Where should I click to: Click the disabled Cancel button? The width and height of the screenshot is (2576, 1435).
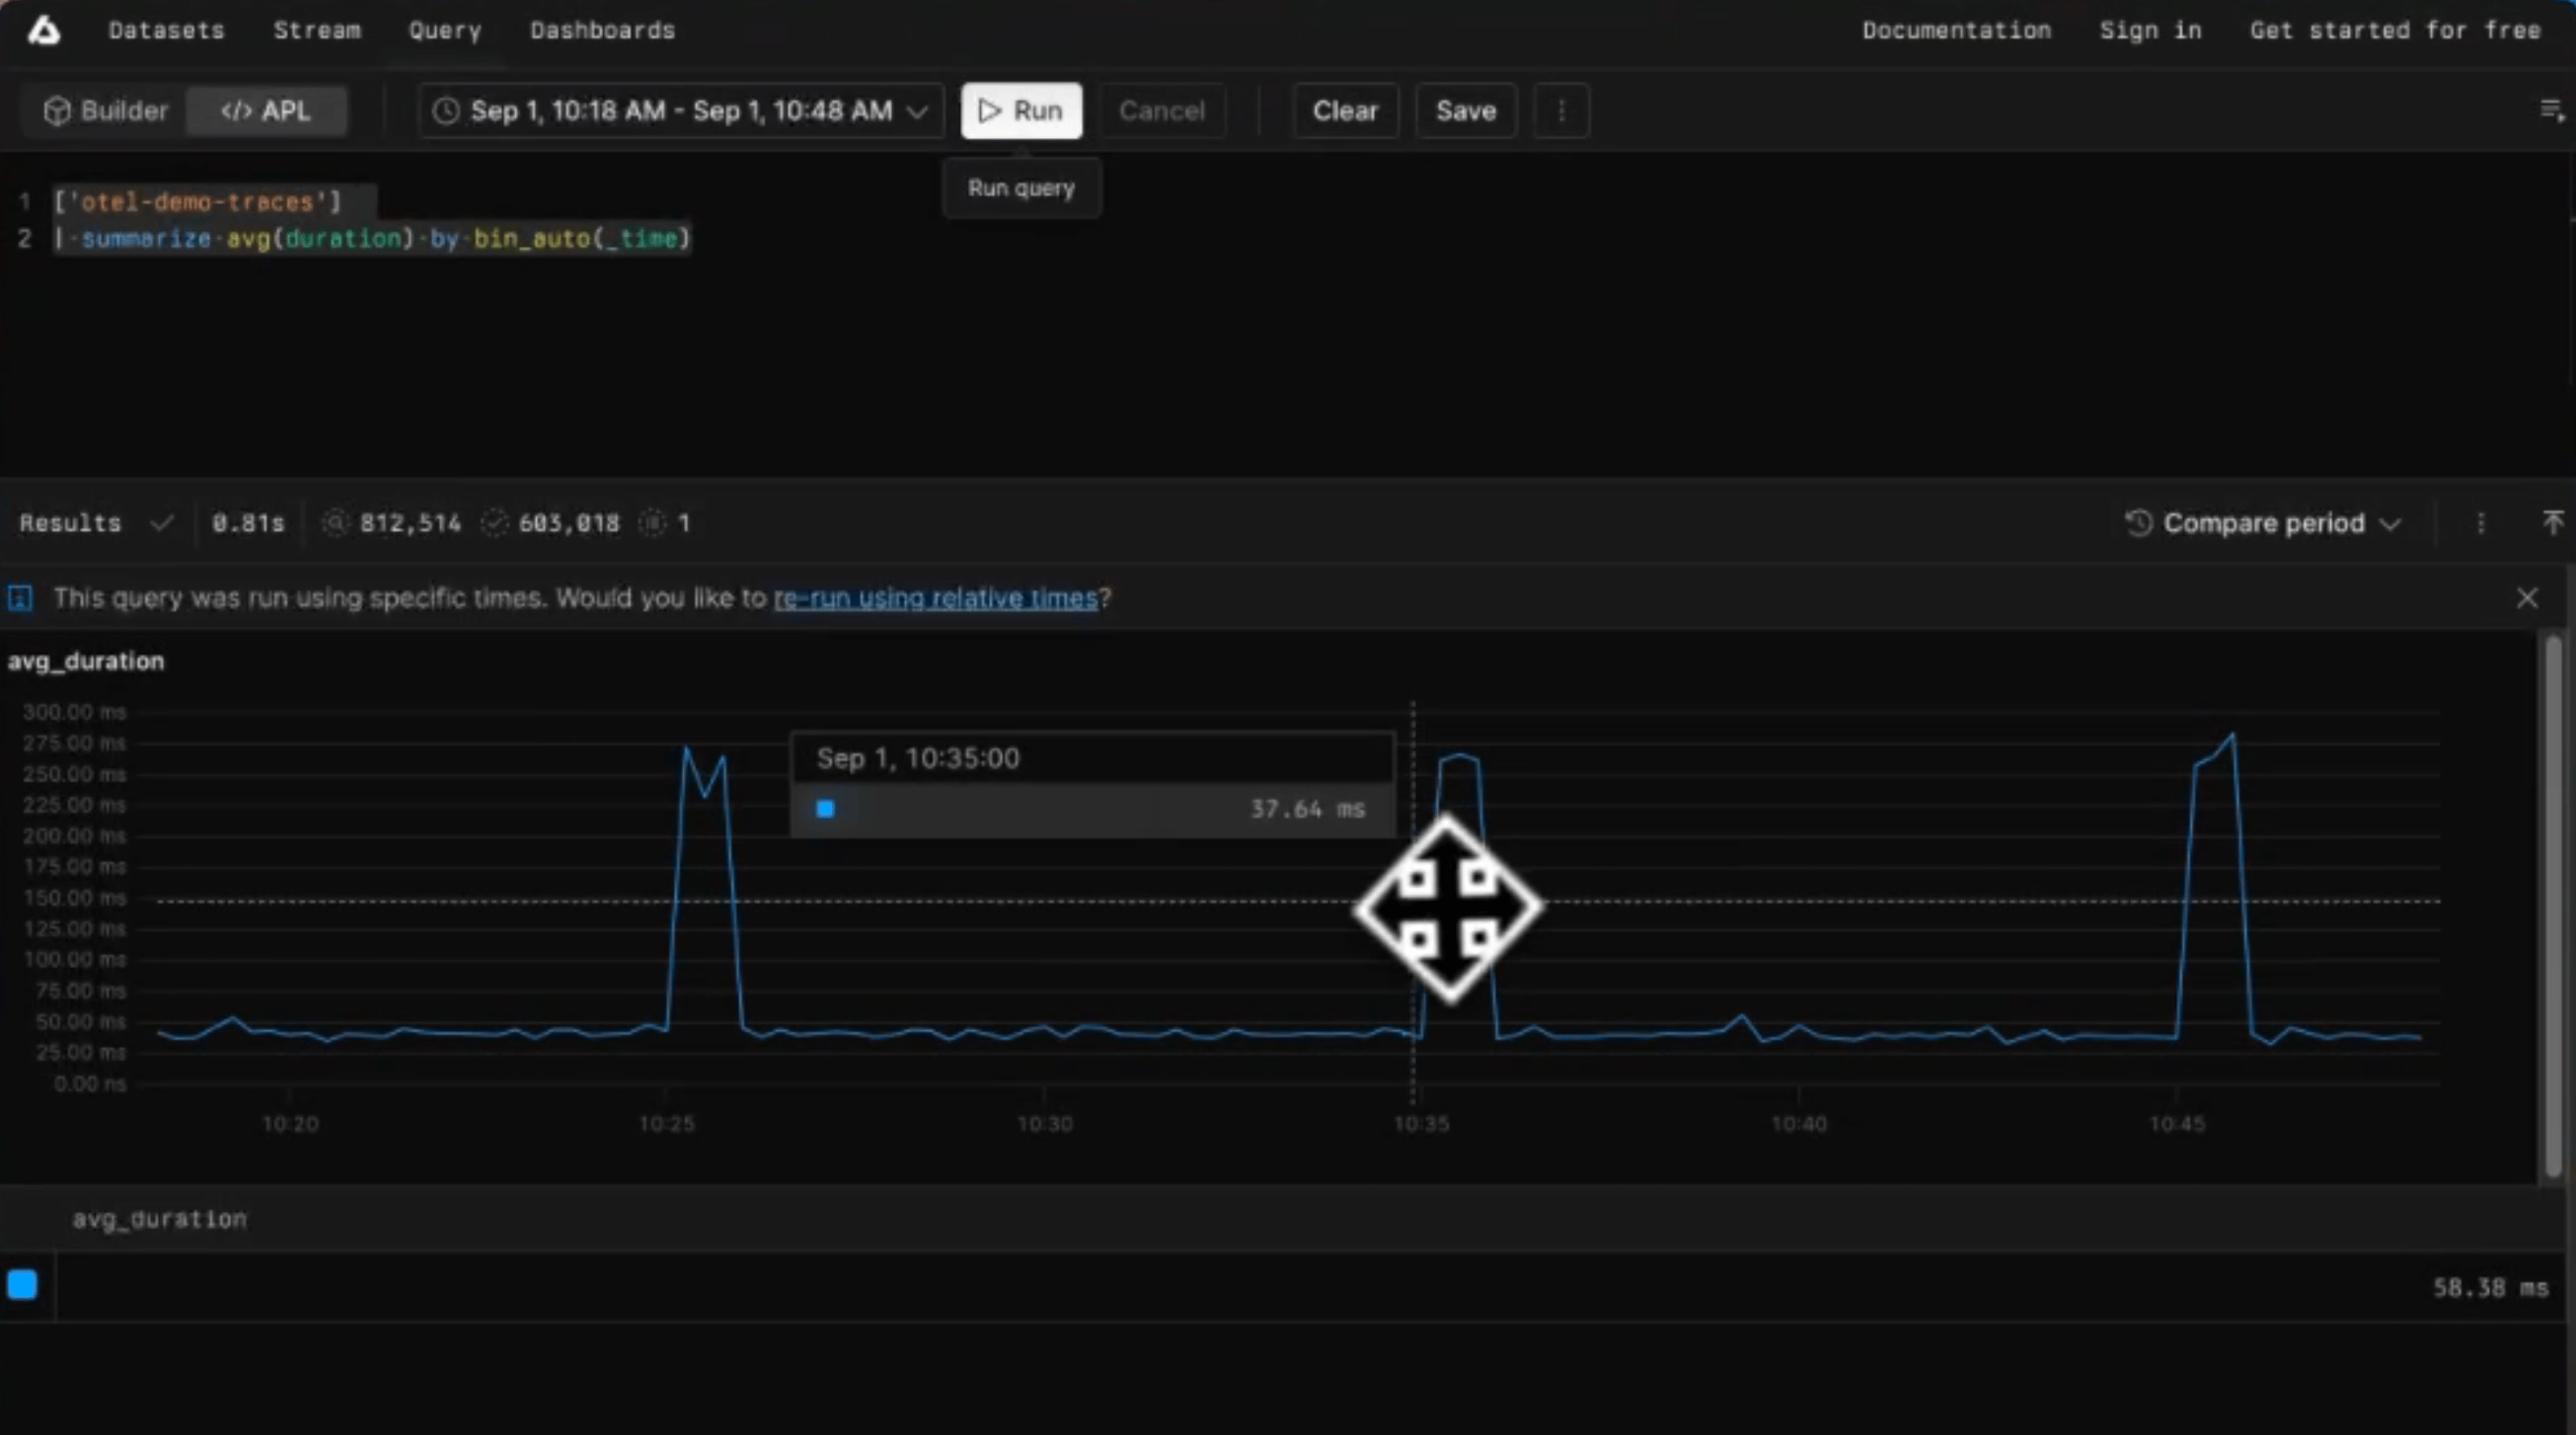coord(1162,110)
